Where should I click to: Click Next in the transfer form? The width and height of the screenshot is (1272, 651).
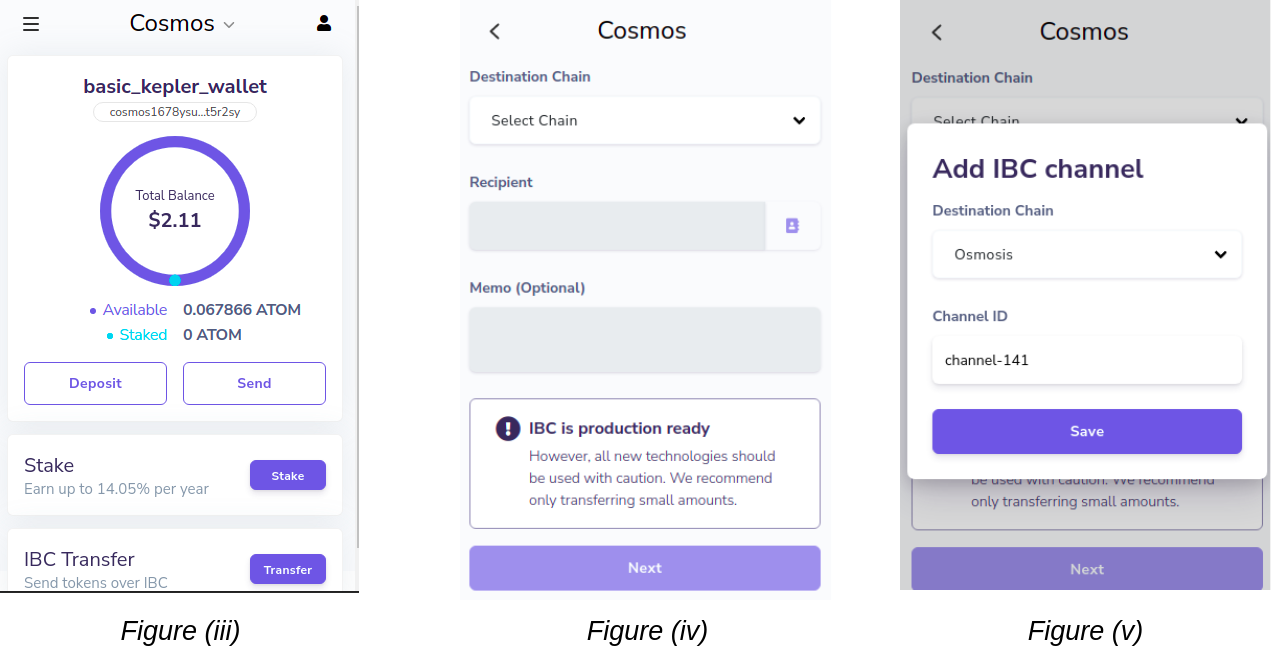(644, 568)
